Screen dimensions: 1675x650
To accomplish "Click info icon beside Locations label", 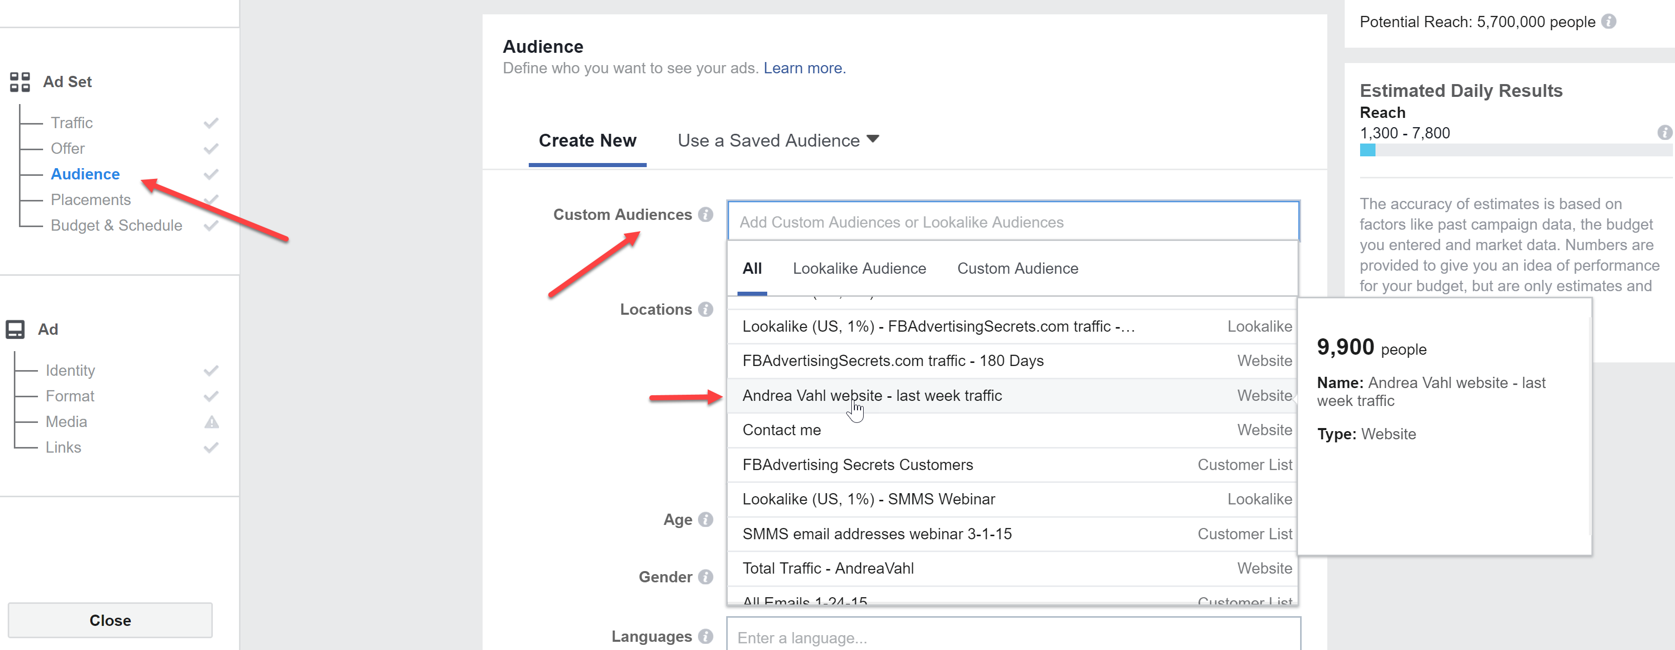I will point(706,310).
